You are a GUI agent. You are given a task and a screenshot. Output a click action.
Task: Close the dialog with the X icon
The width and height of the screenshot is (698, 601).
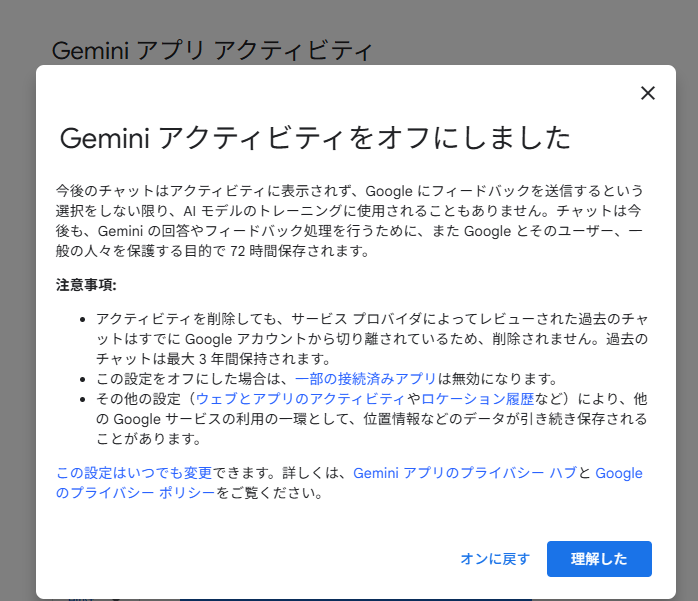648,93
